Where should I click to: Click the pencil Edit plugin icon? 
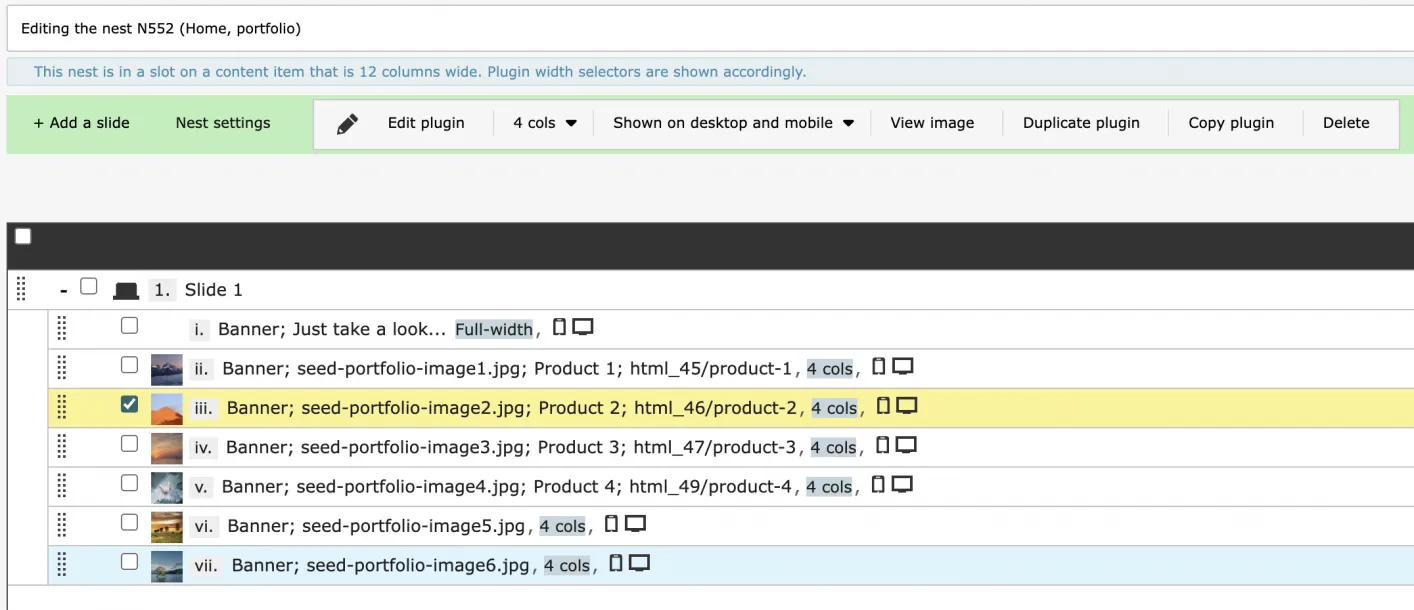click(x=346, y=122)
